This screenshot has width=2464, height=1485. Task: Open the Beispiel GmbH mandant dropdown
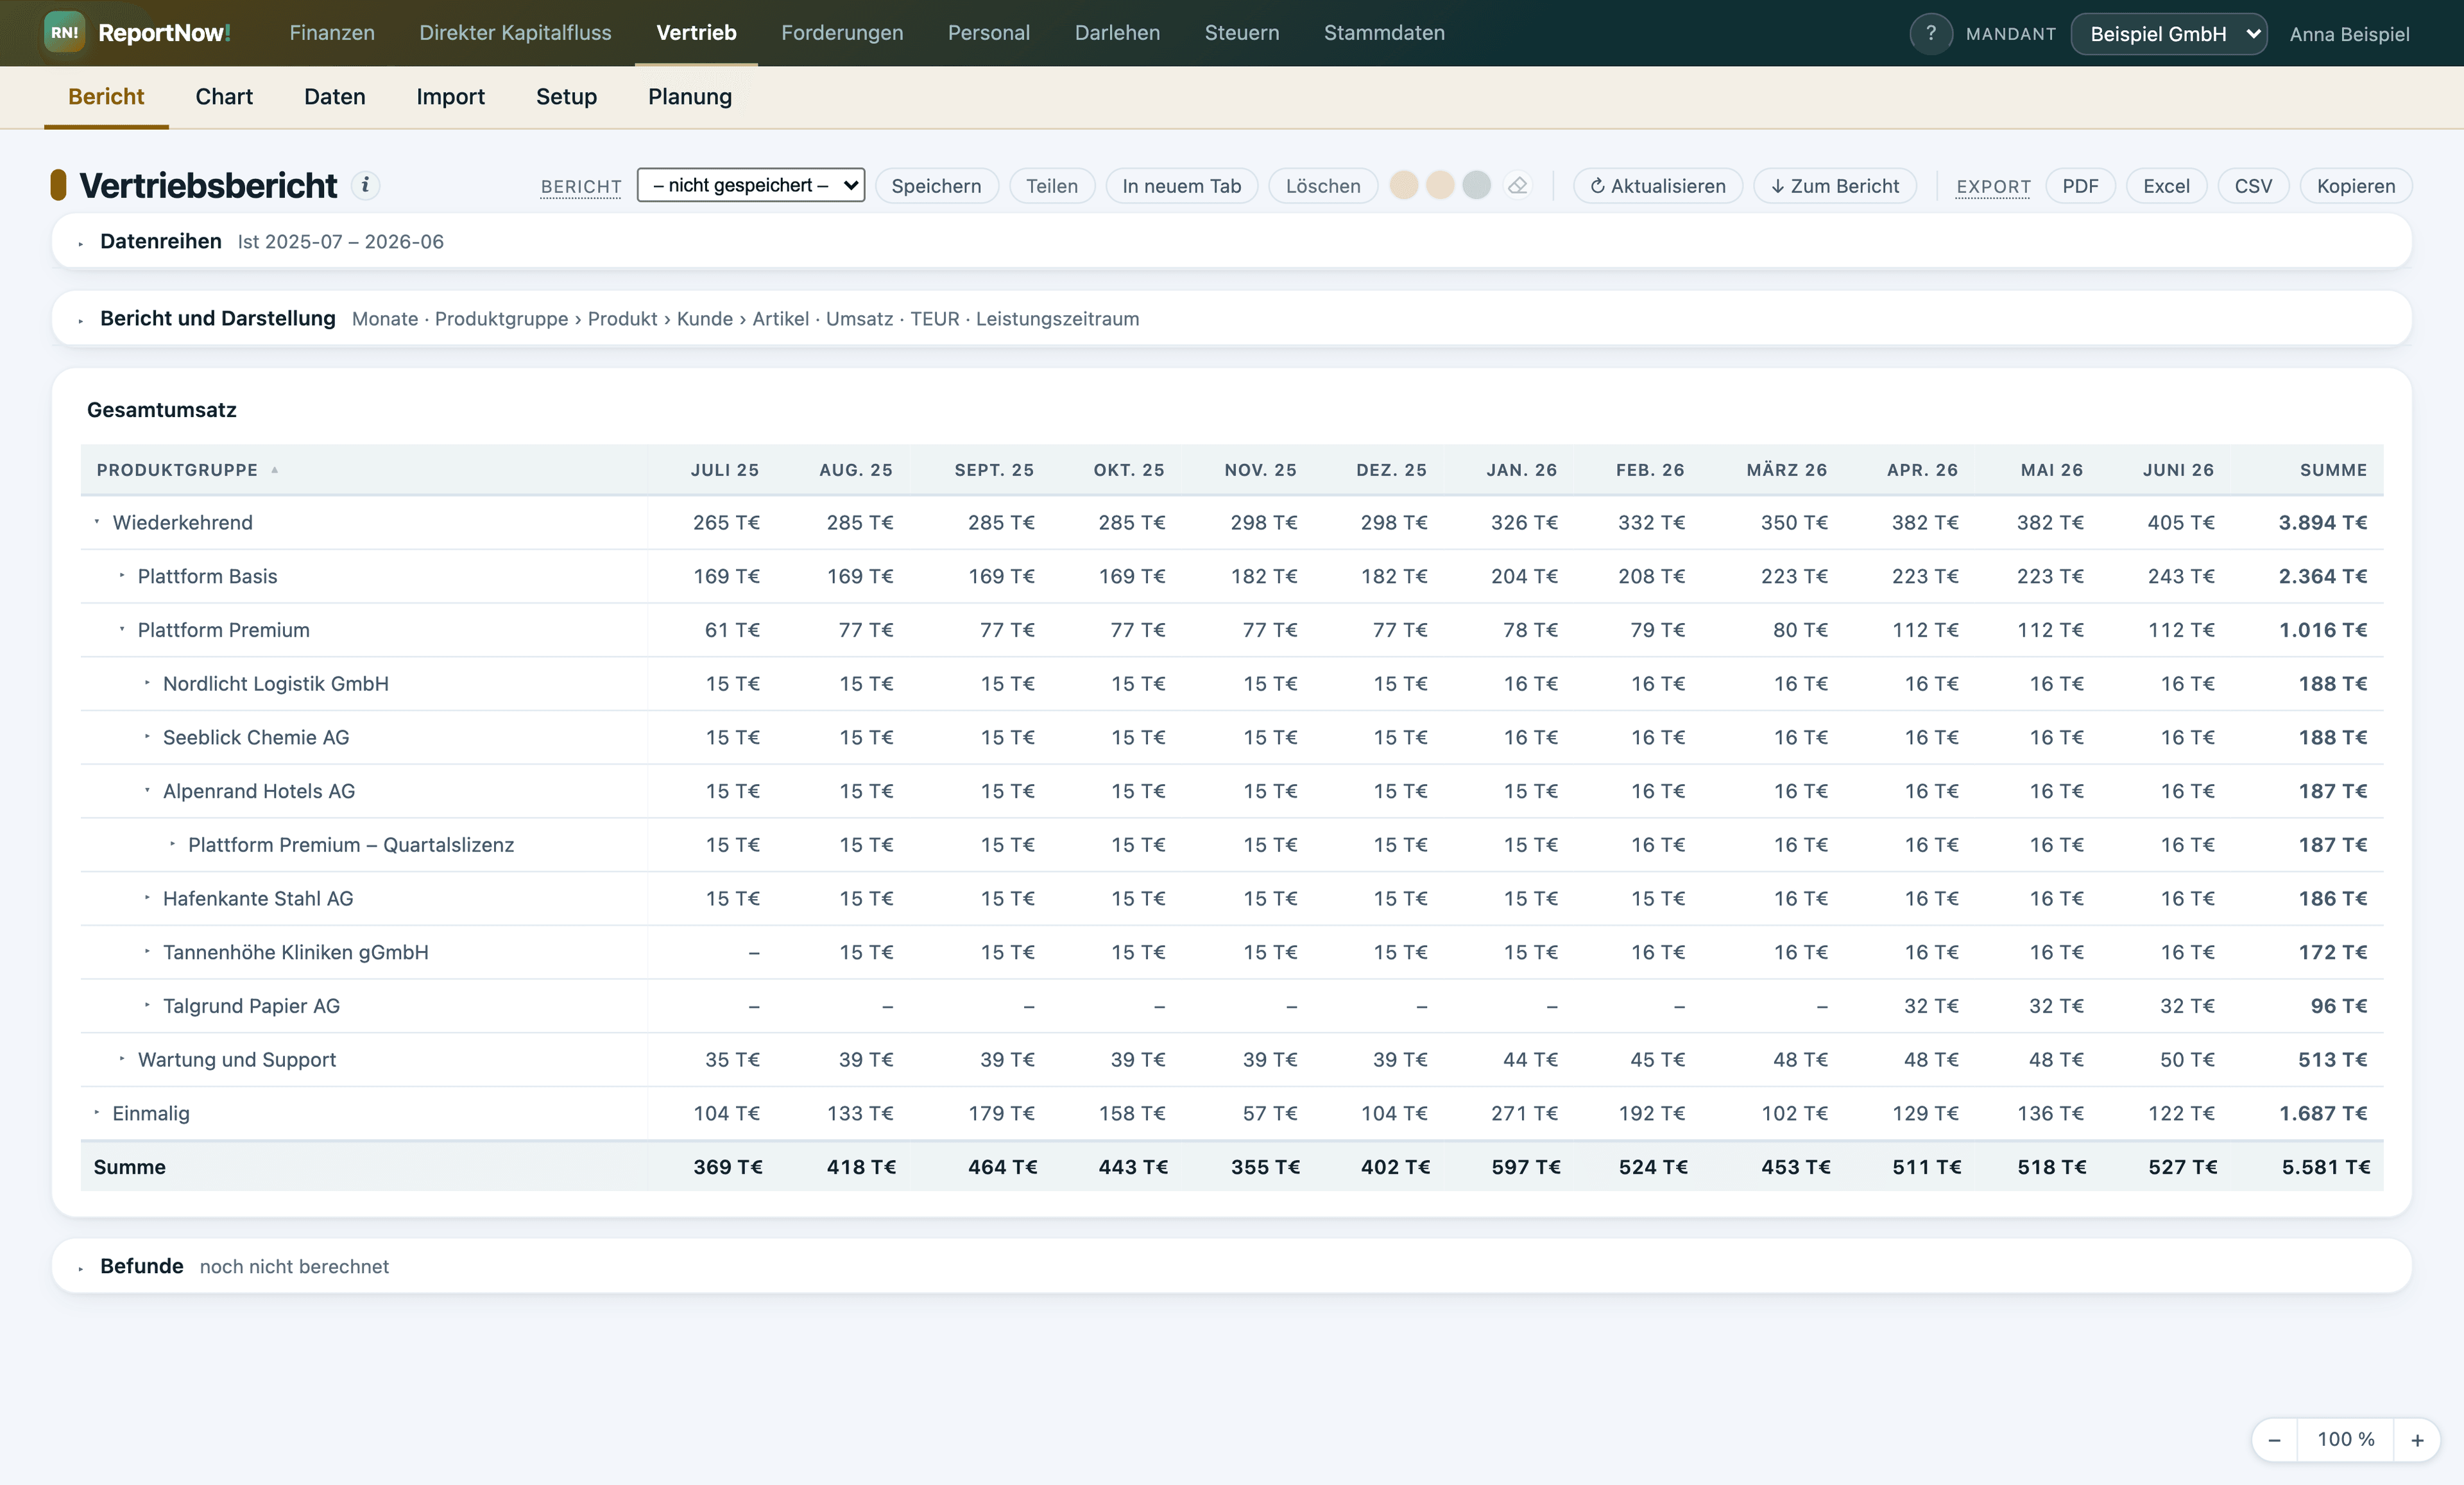point(2168,34)
